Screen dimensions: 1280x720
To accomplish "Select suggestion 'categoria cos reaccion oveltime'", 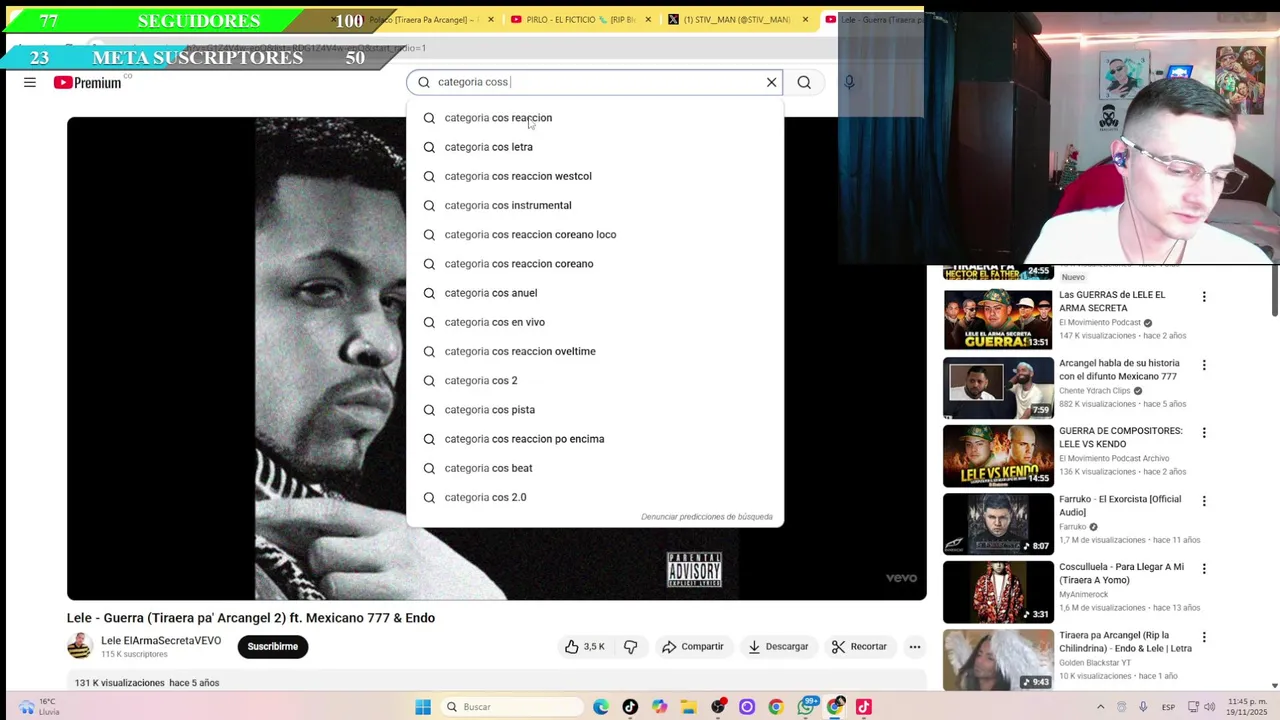I will coord(595,351).
